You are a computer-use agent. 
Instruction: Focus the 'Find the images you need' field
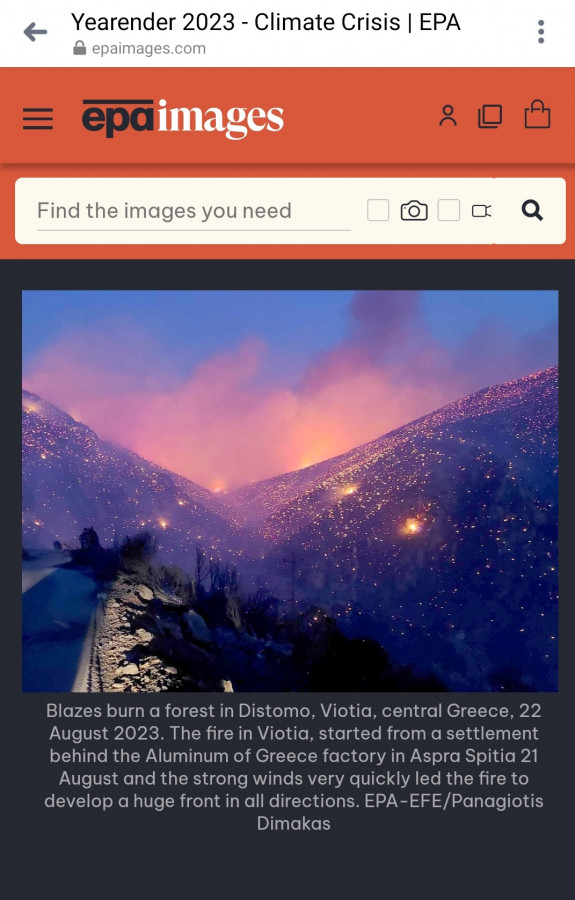coord(193,211)
